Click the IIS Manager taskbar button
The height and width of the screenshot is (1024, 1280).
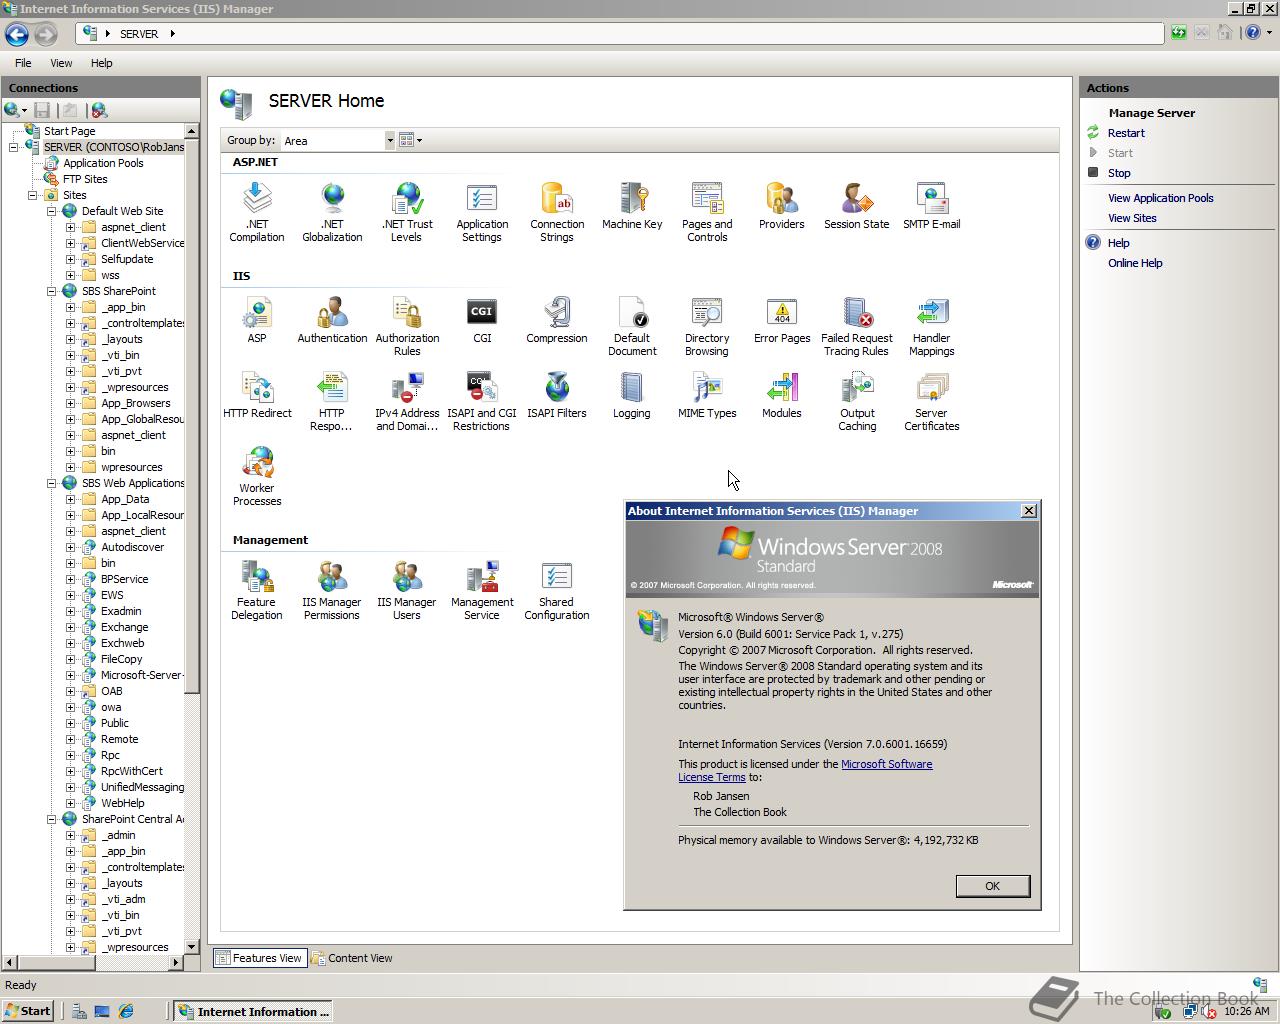(253, 1011)
